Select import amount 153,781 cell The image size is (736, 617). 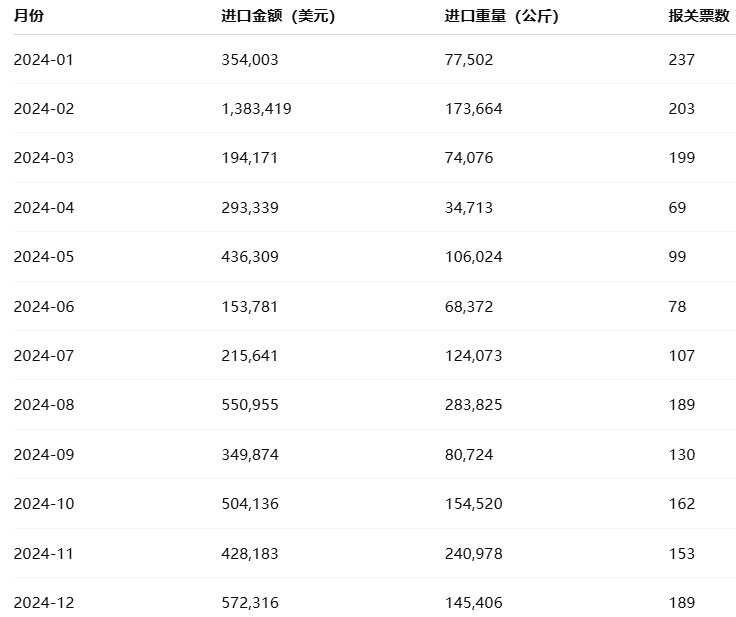coord(250,306)
